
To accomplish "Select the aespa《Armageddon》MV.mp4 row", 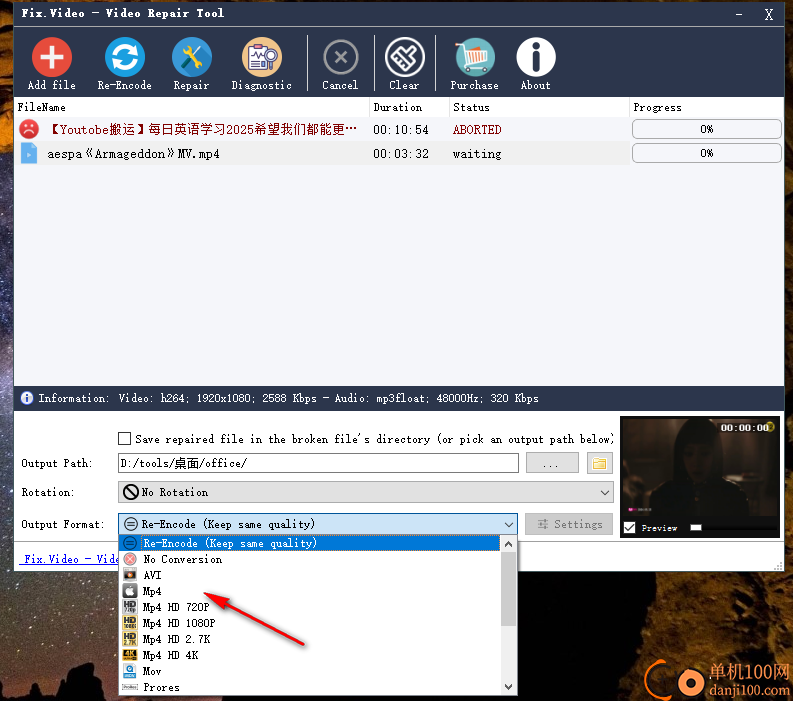I will point(322,153).
